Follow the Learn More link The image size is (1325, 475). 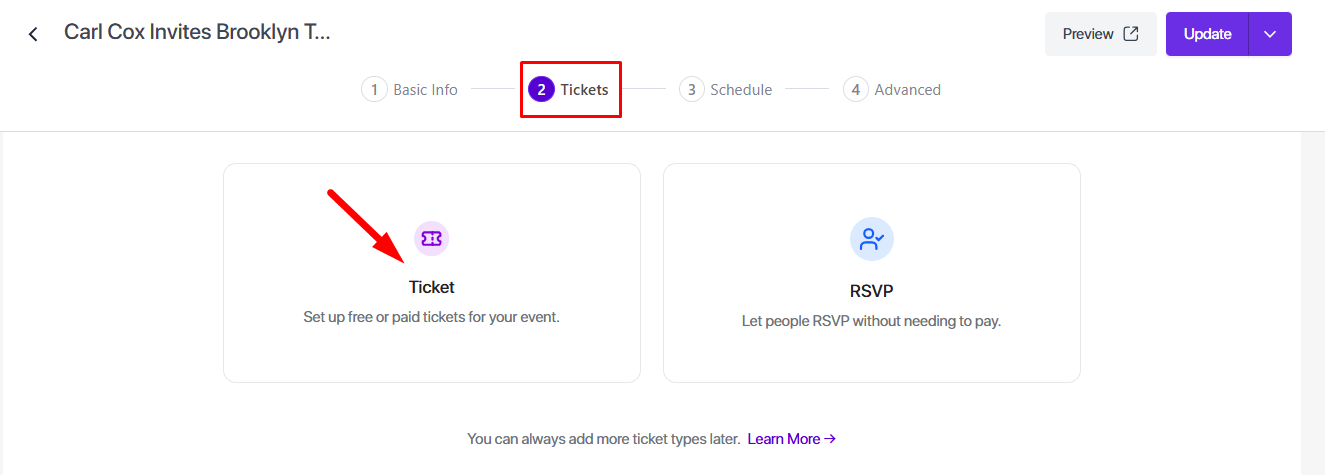pos(791,439)
